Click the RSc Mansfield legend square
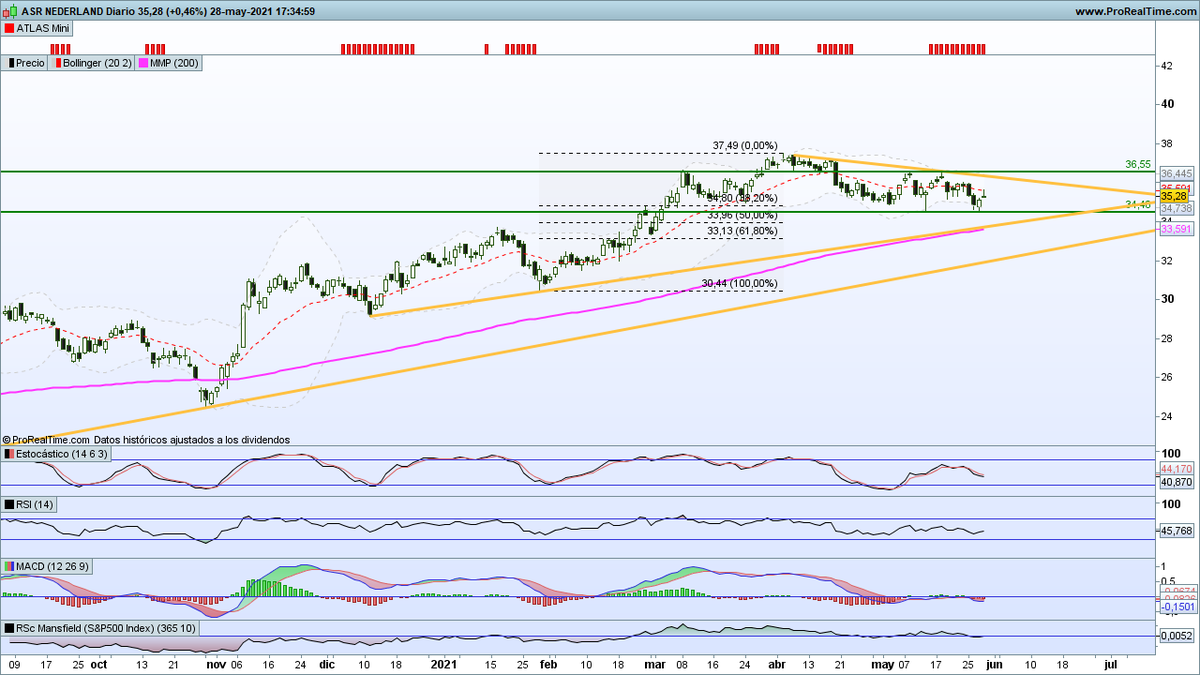Viewport: 1200px width, 675px height. click(x=9, y=628)
